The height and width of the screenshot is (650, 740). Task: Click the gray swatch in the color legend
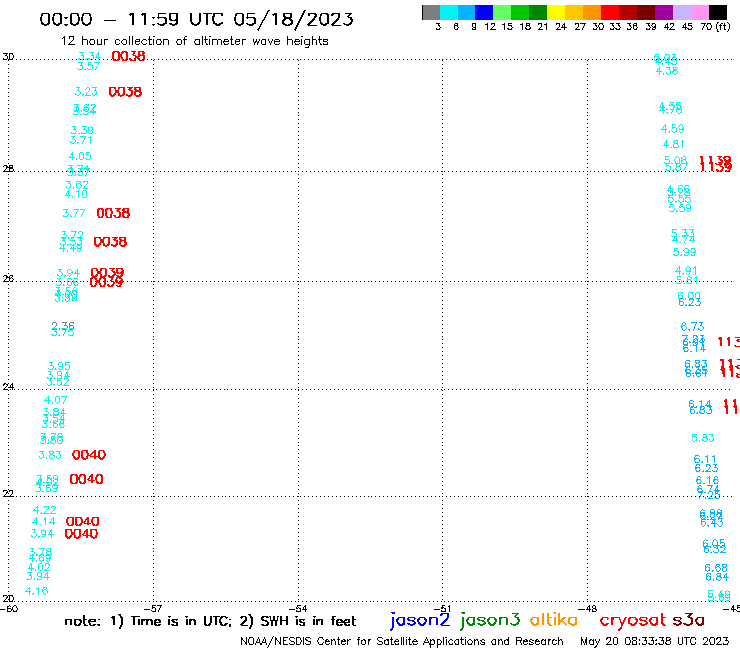click(431, 12)
